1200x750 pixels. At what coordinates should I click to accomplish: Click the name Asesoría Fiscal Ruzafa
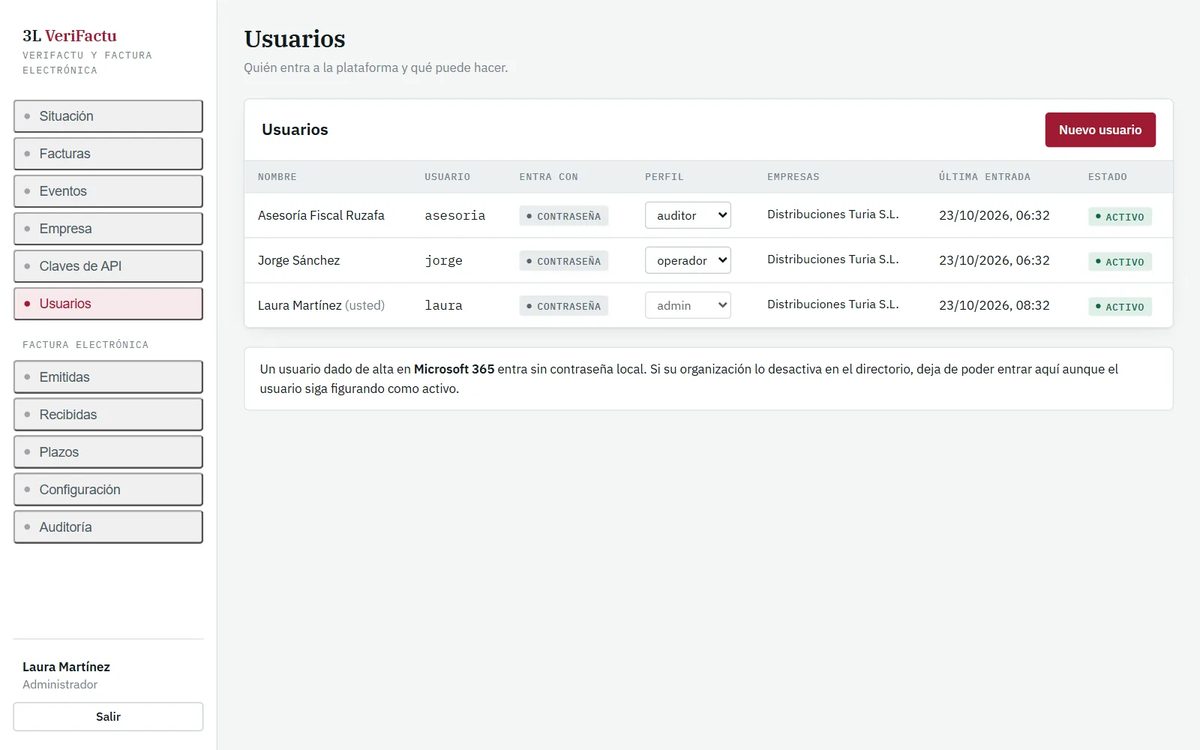click(x=321, y=215)
